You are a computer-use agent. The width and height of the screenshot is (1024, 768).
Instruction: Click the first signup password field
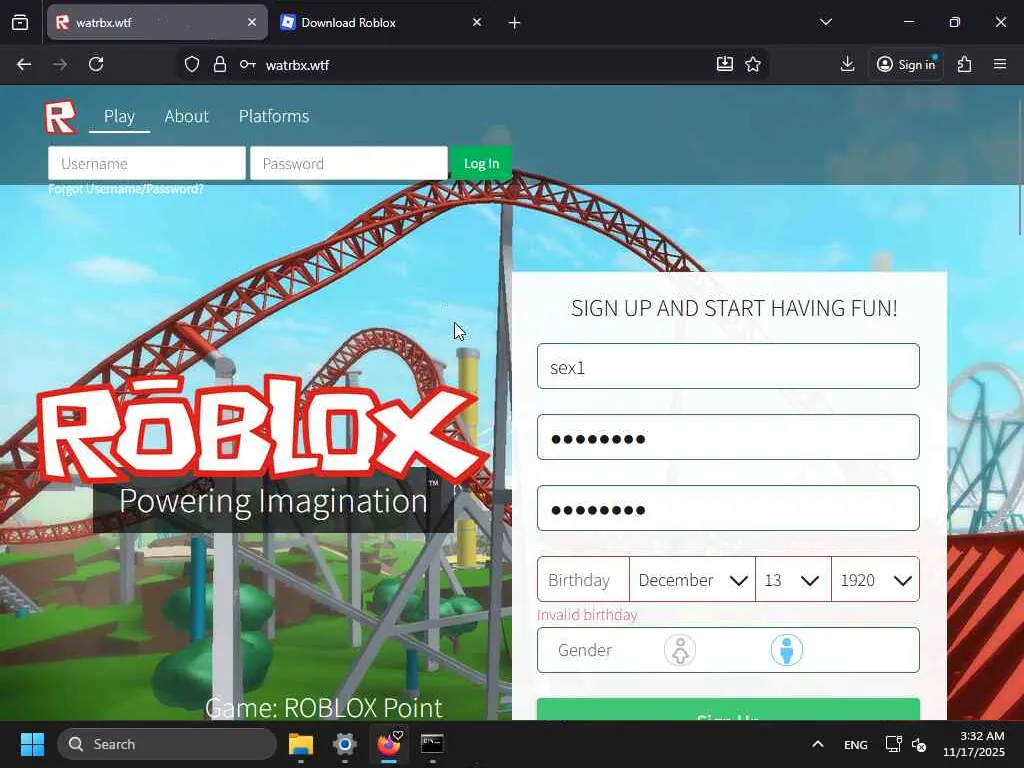[x=728, y=437]
